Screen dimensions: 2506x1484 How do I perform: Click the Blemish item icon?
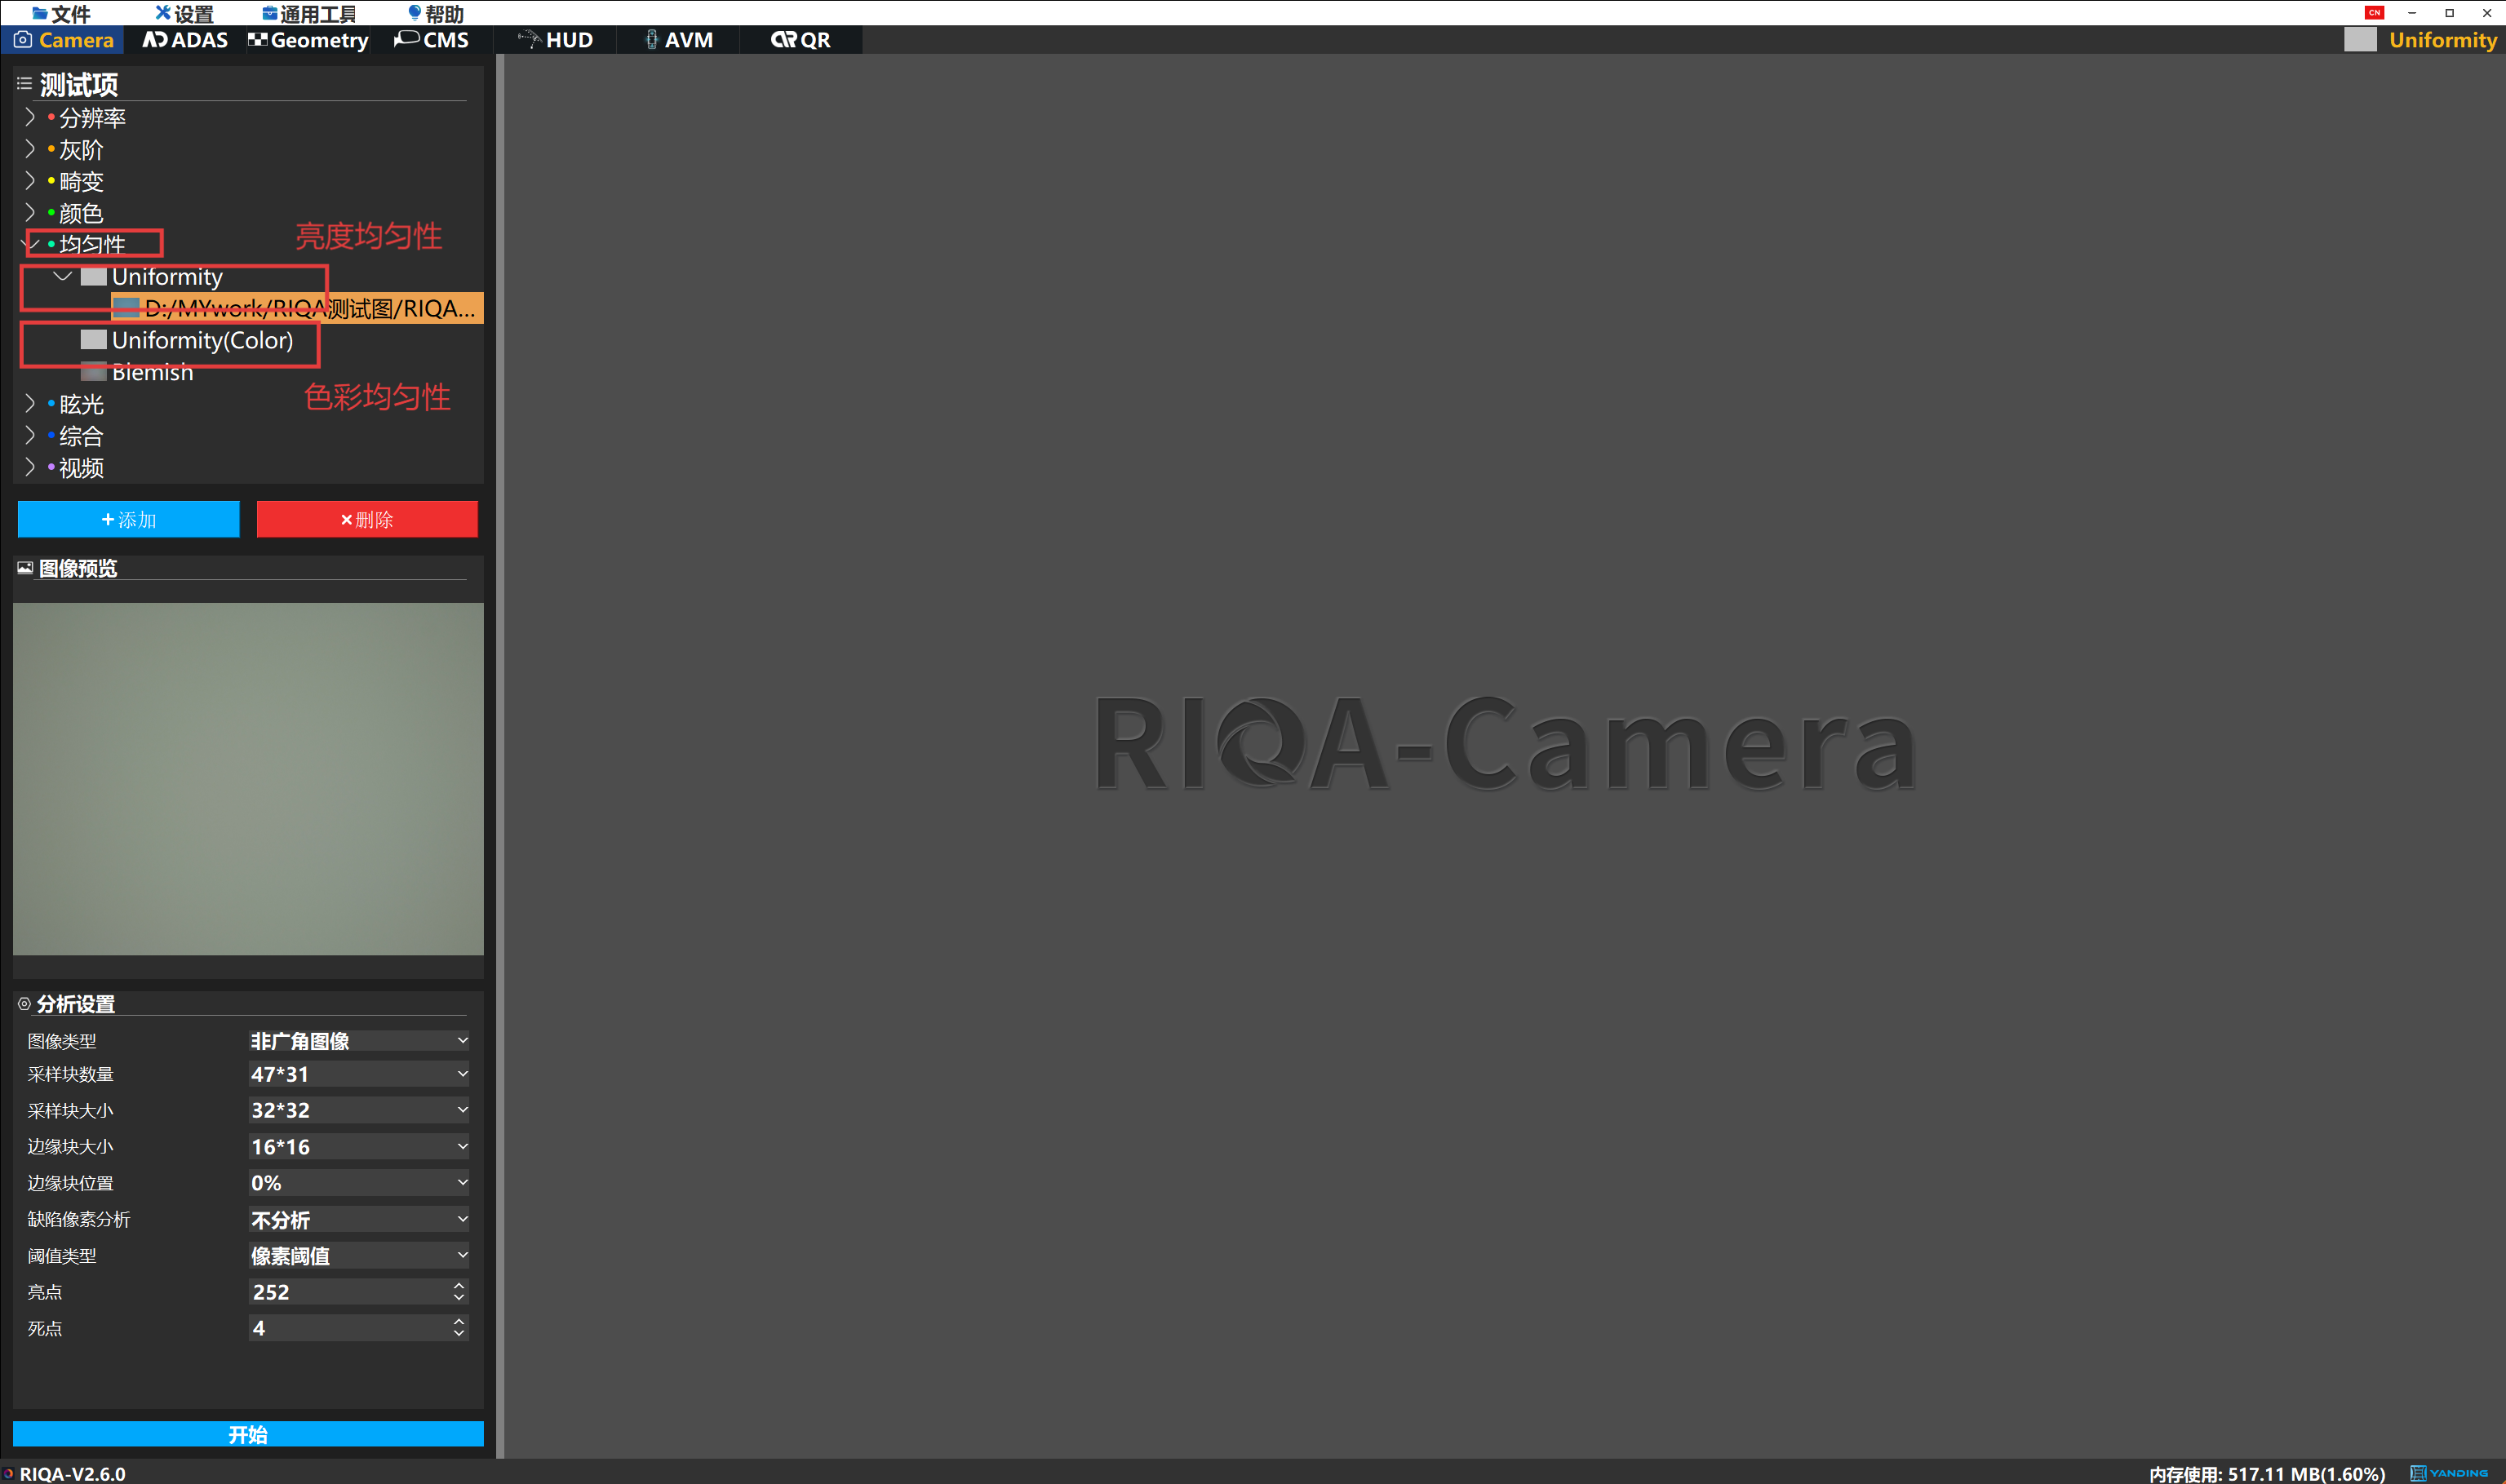[x=93, y=372]
